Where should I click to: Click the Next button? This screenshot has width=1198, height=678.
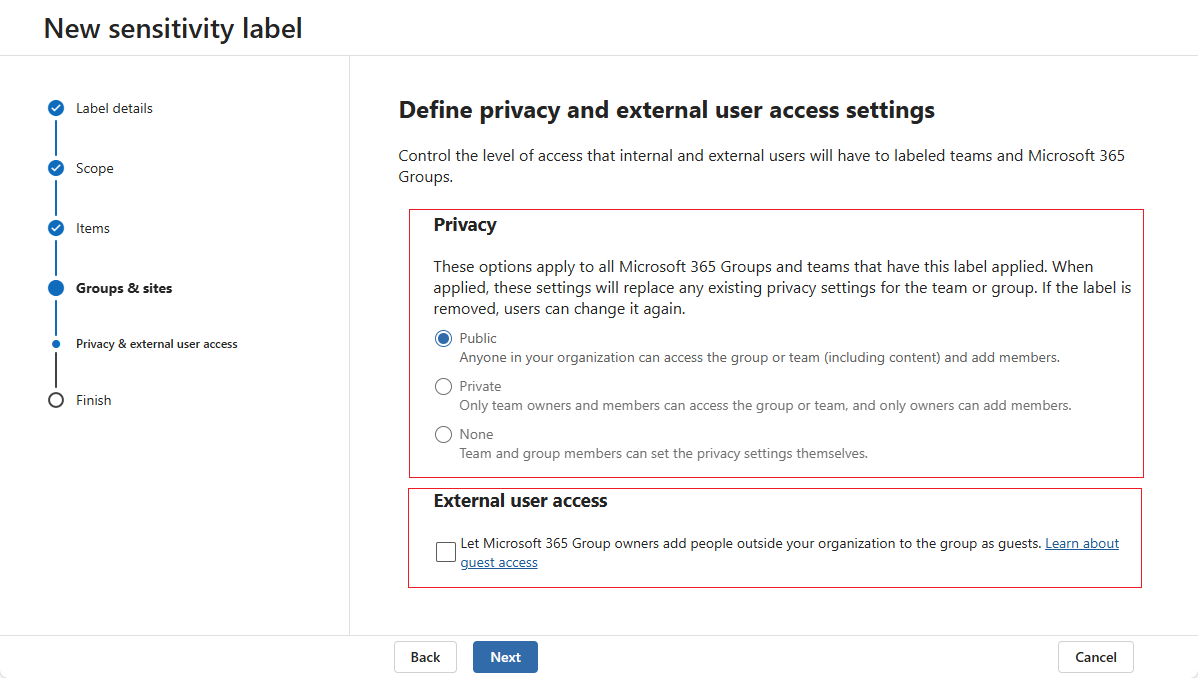point(505,657)
